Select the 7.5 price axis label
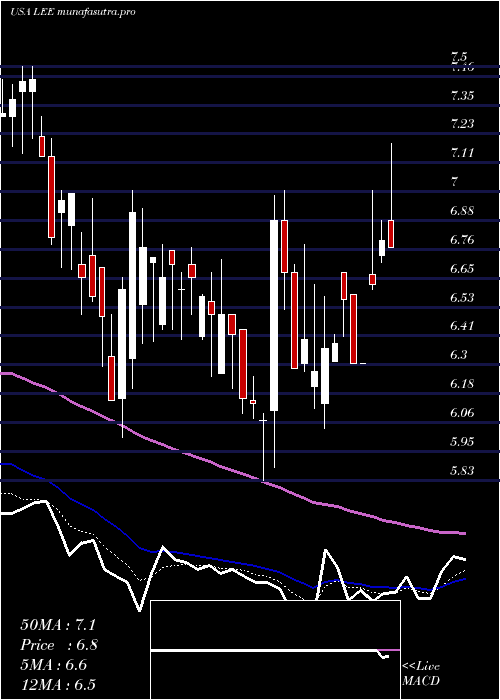The width and height of the screenshot is (500, 700). tap(459, 57)
